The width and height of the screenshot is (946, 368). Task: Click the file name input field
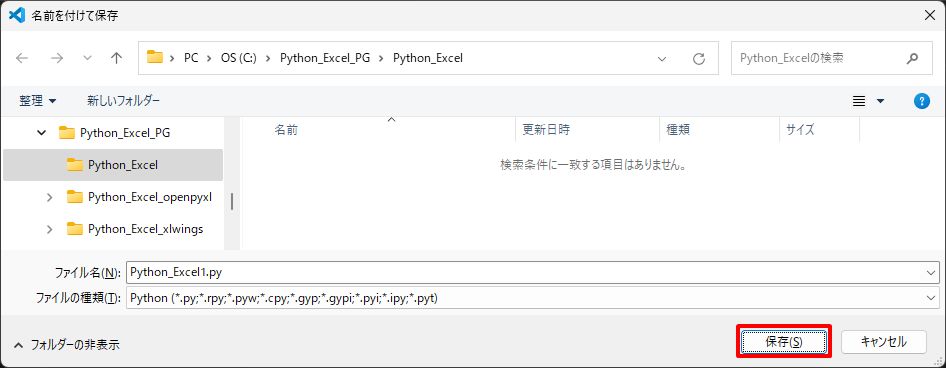pos(525,273)
